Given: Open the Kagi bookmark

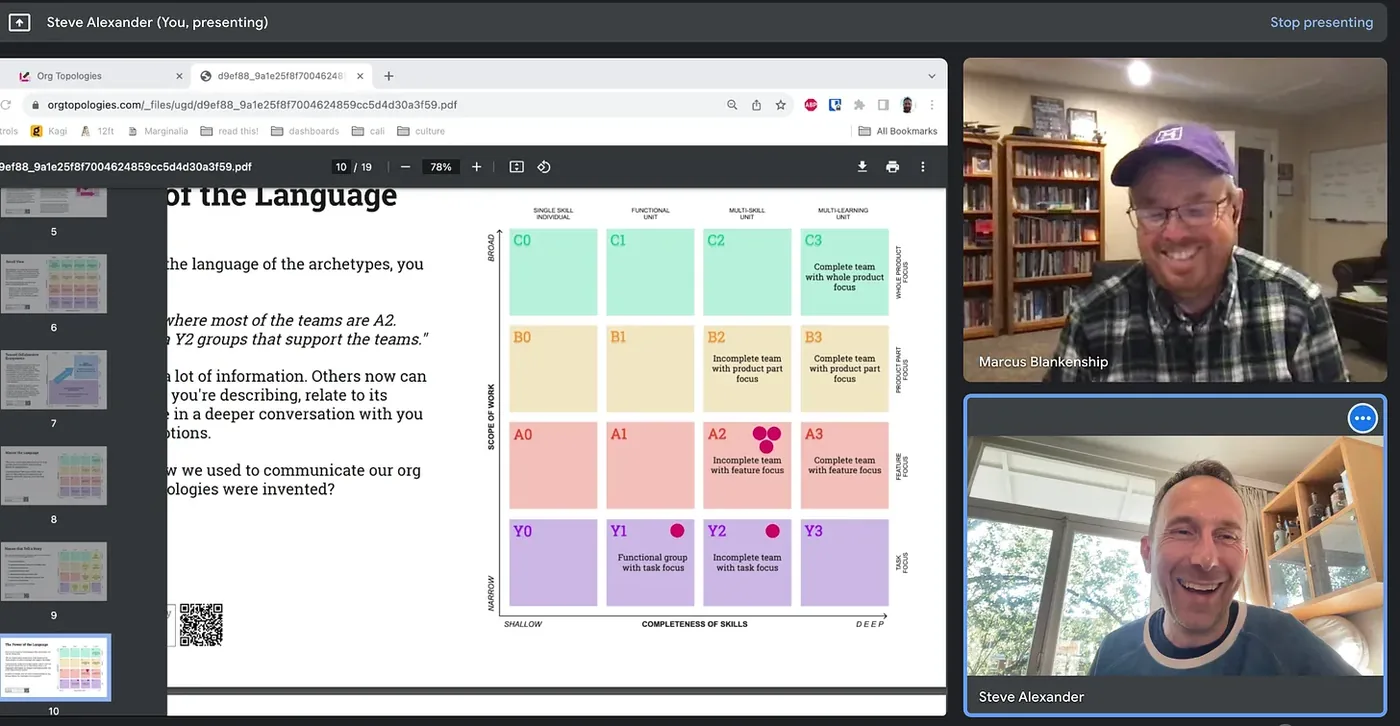Looking at the screenshot, I should pos(49,131).
